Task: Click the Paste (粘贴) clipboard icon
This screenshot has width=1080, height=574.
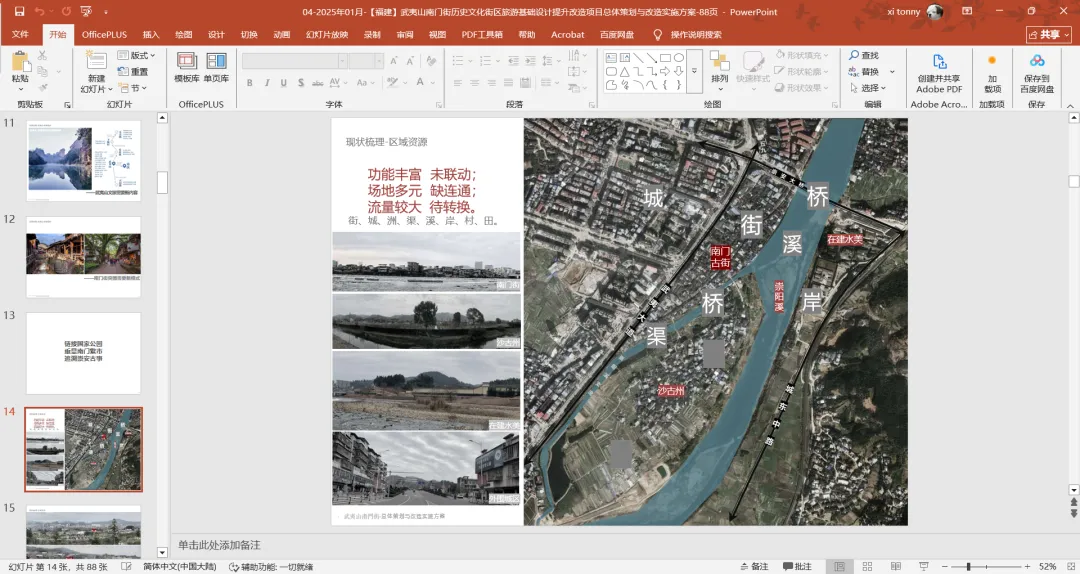Action: point(20,64)
